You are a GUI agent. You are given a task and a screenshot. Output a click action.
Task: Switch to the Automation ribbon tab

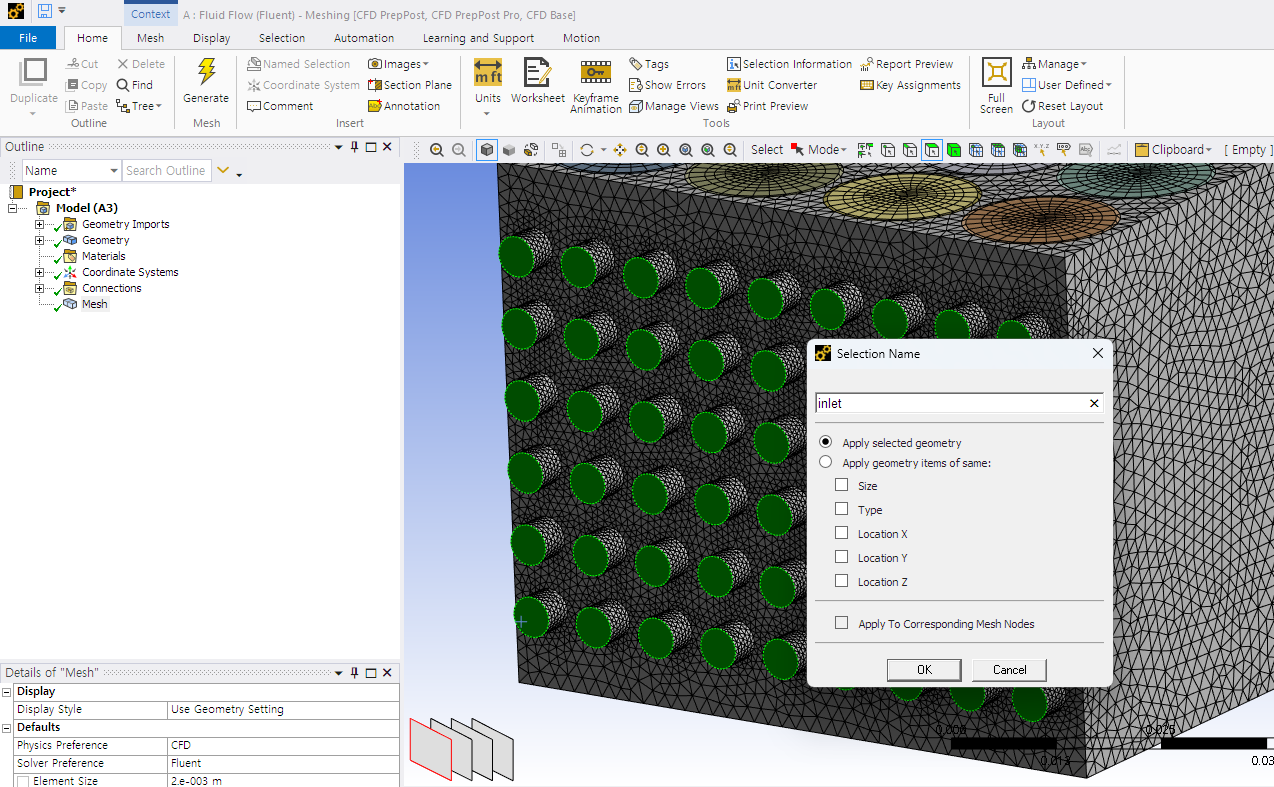point(364,38)
